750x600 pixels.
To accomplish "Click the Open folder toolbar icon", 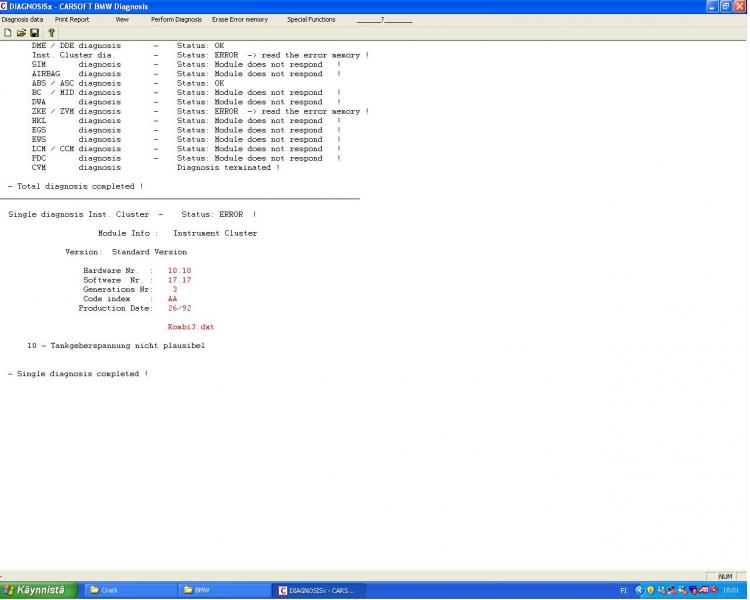I will [20, 33].
